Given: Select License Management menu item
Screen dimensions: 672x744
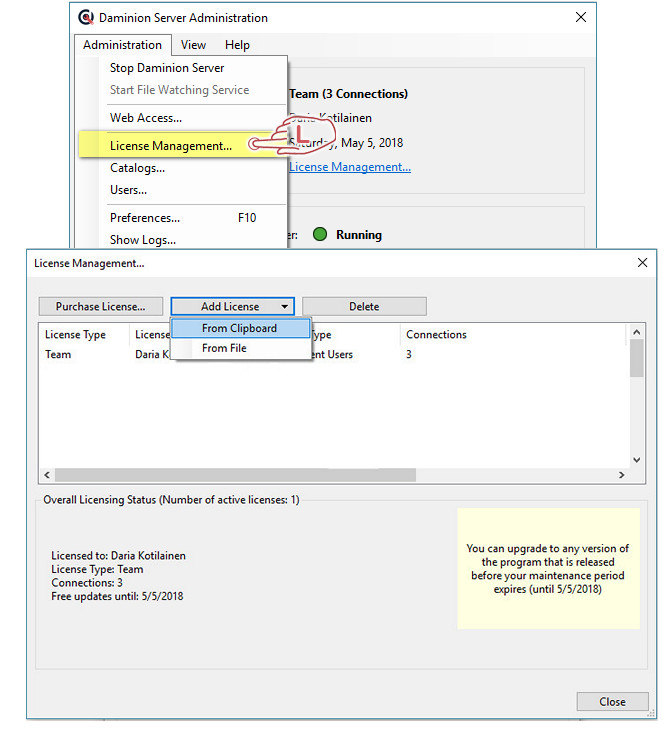Looking at the screenshot, I should click(x=171, y=146).
